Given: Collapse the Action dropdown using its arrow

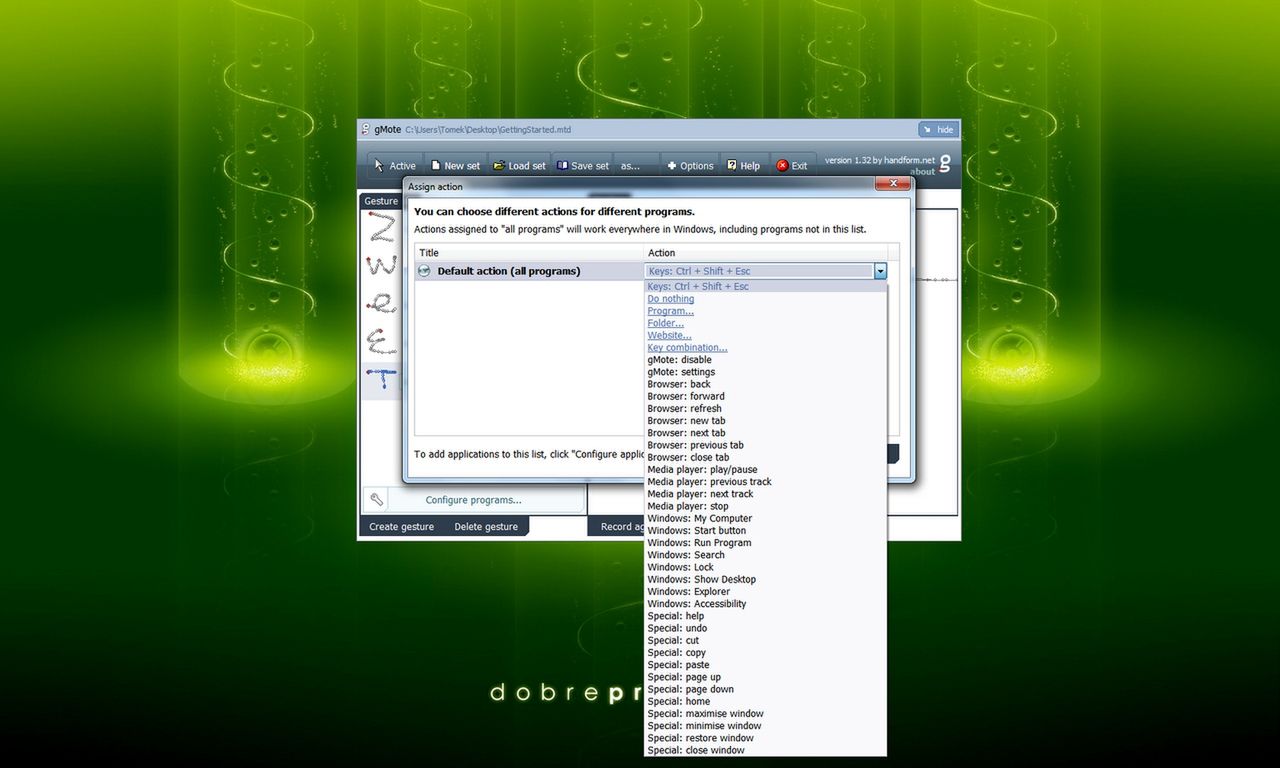Looking at the screenshot, I should [x=880, y=271].
